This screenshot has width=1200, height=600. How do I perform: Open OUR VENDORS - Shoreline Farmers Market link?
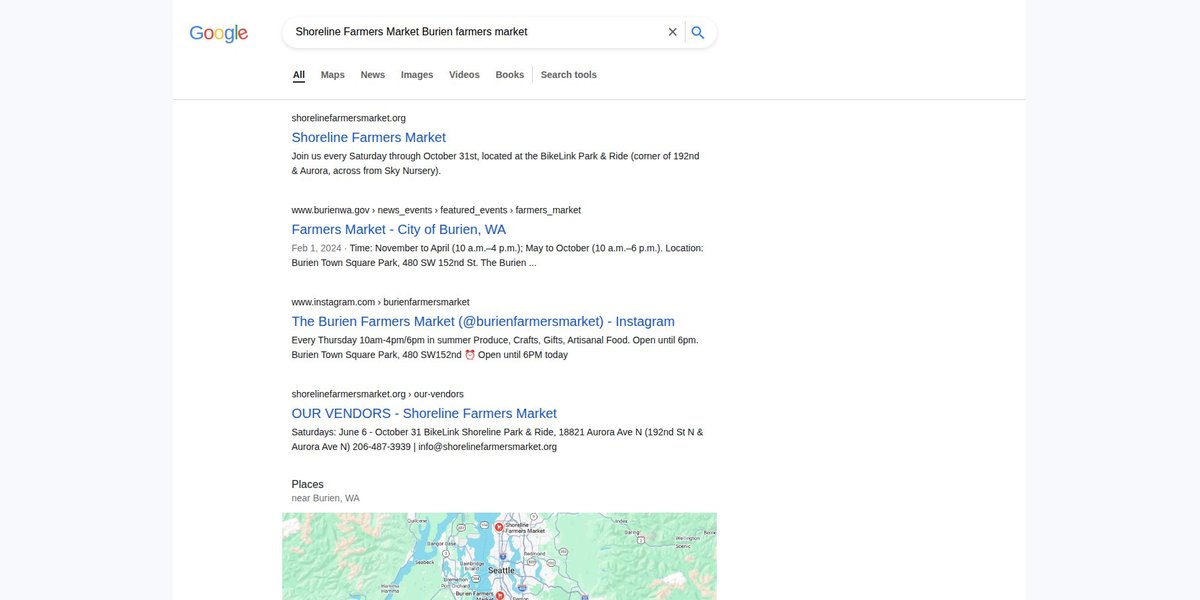tap(424, 413)
